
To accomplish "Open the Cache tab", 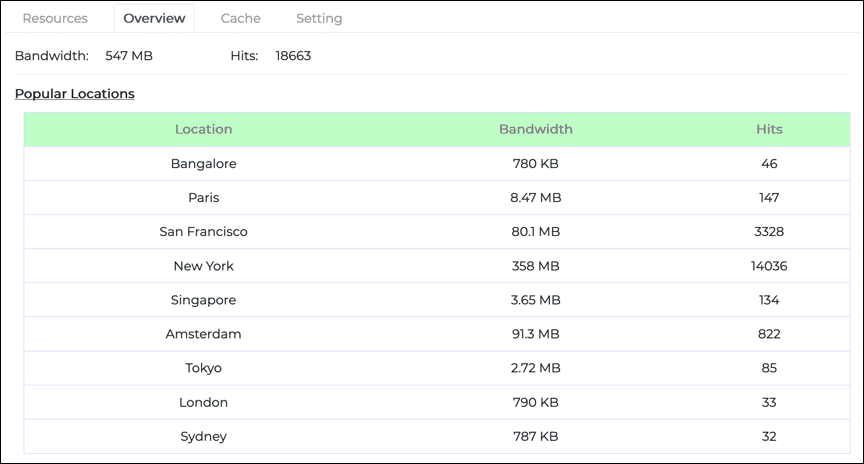I will coord(240,18).
